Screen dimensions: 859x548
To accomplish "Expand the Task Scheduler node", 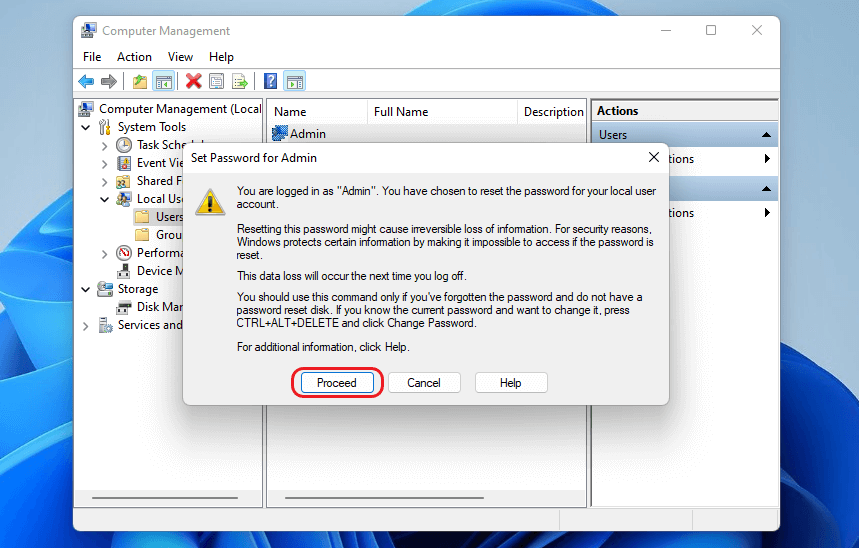I will coord(104,145).
